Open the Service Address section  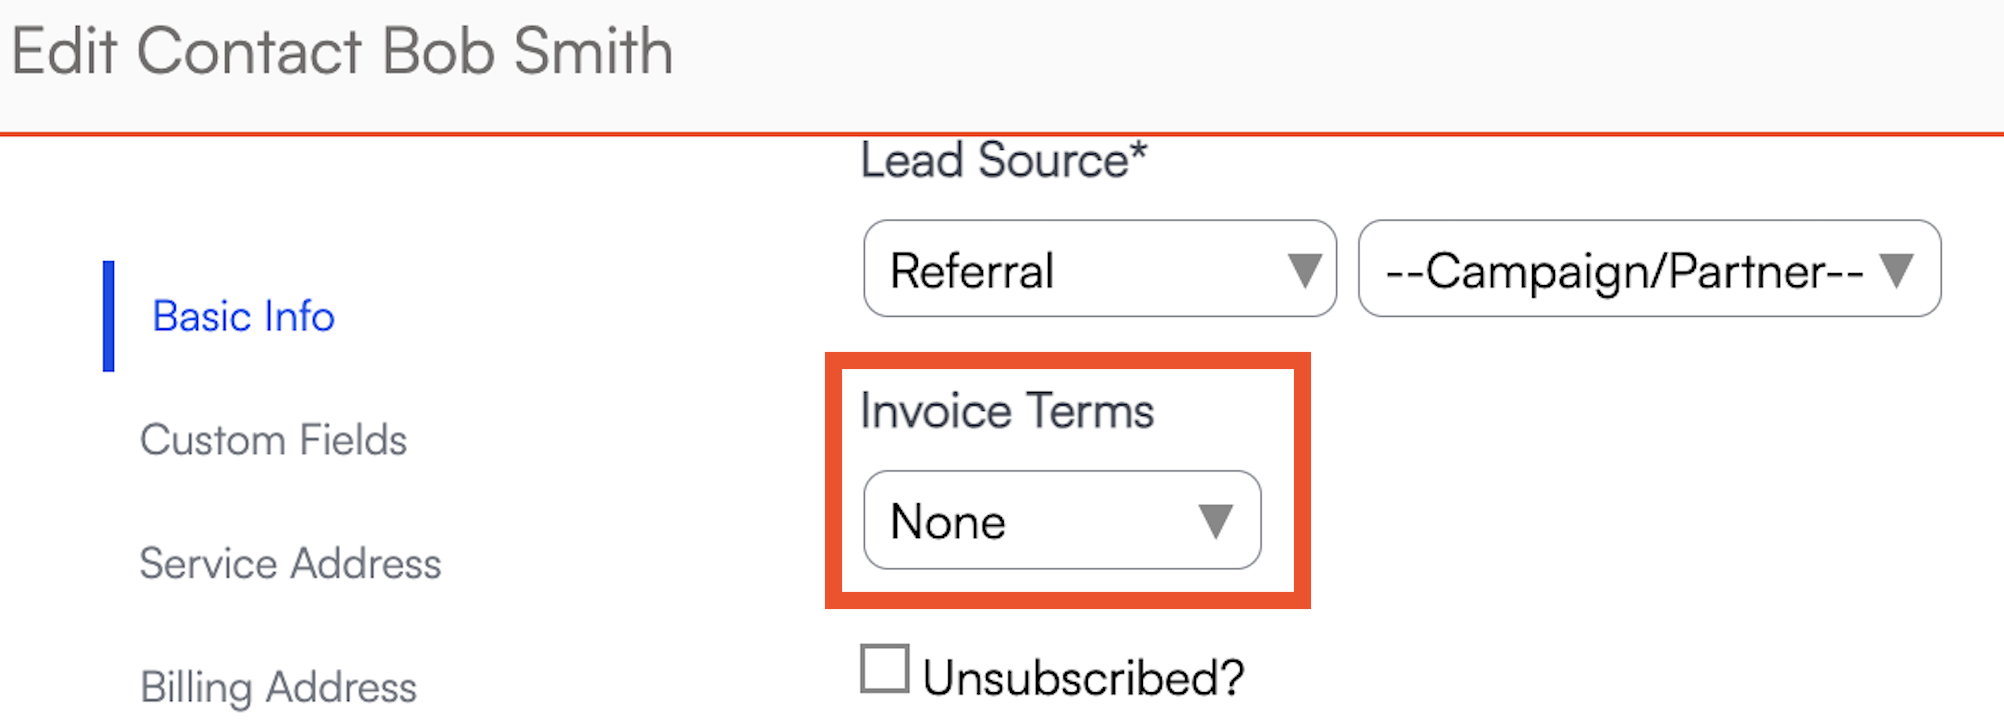coord(290,564)
